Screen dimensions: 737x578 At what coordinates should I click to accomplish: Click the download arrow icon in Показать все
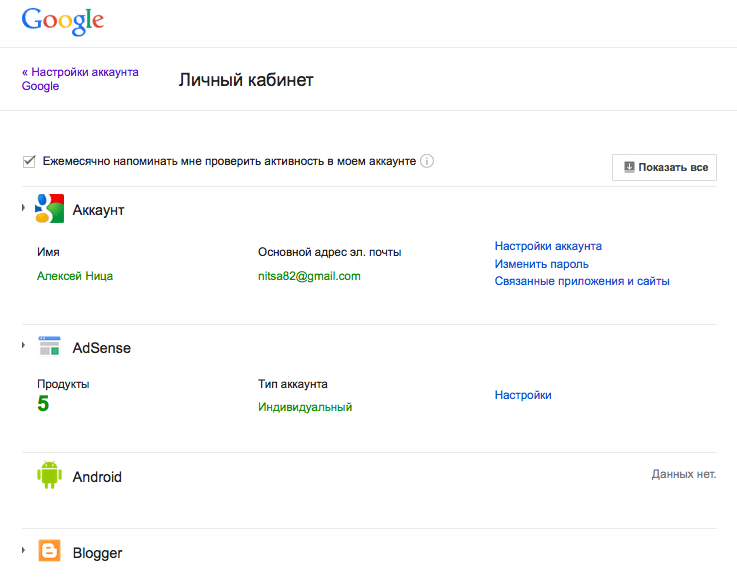[629, 167]
